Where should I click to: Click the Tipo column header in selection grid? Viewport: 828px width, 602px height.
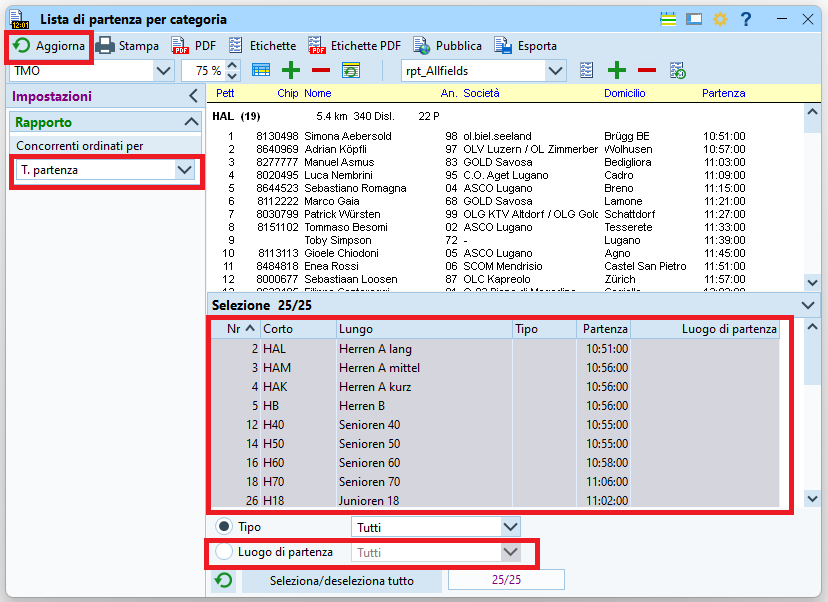click(x=544, y=329)
